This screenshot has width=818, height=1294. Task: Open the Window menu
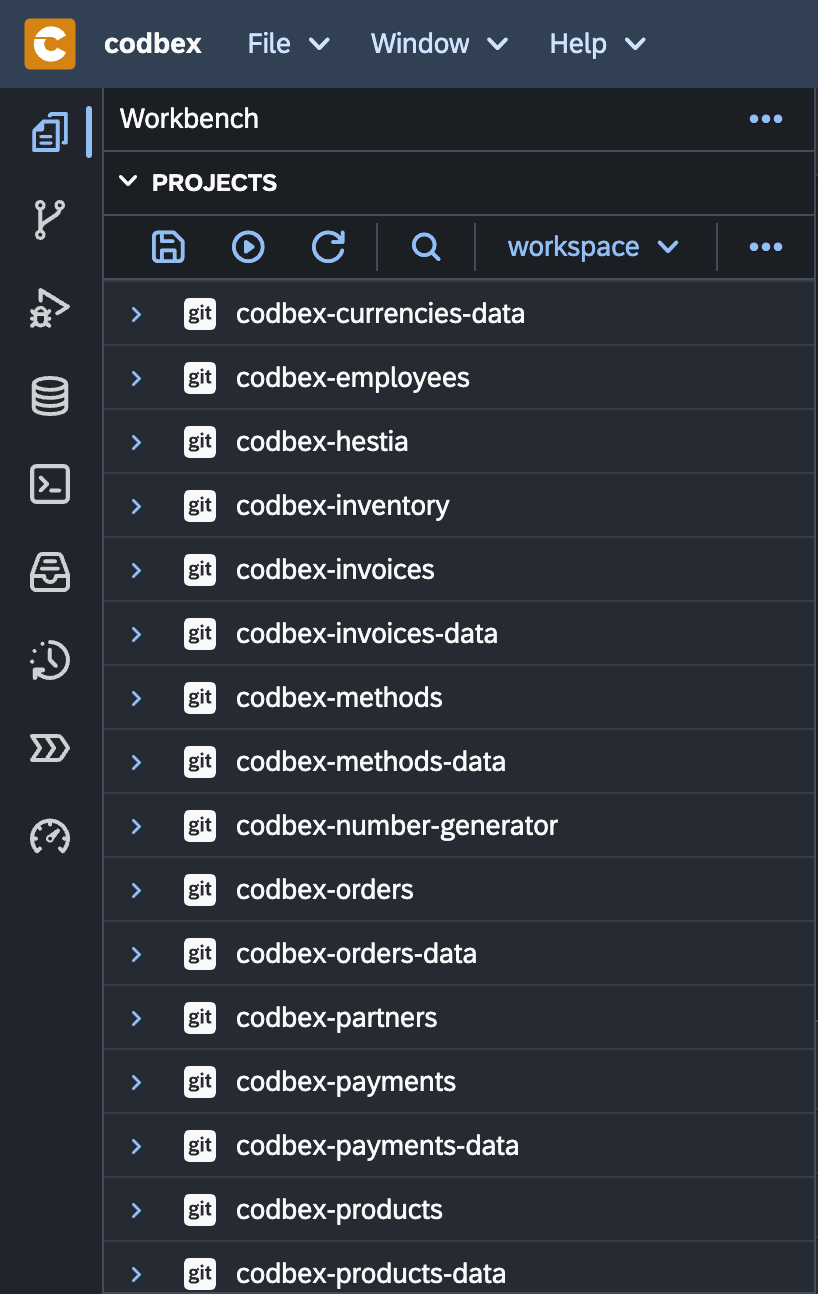tap(440, 44)
